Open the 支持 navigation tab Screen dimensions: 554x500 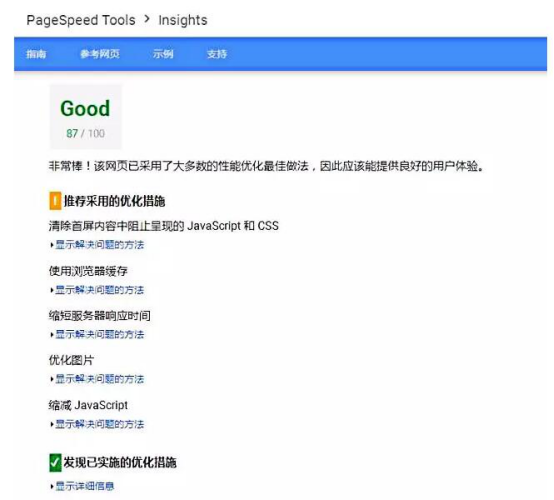click(217, 54)
